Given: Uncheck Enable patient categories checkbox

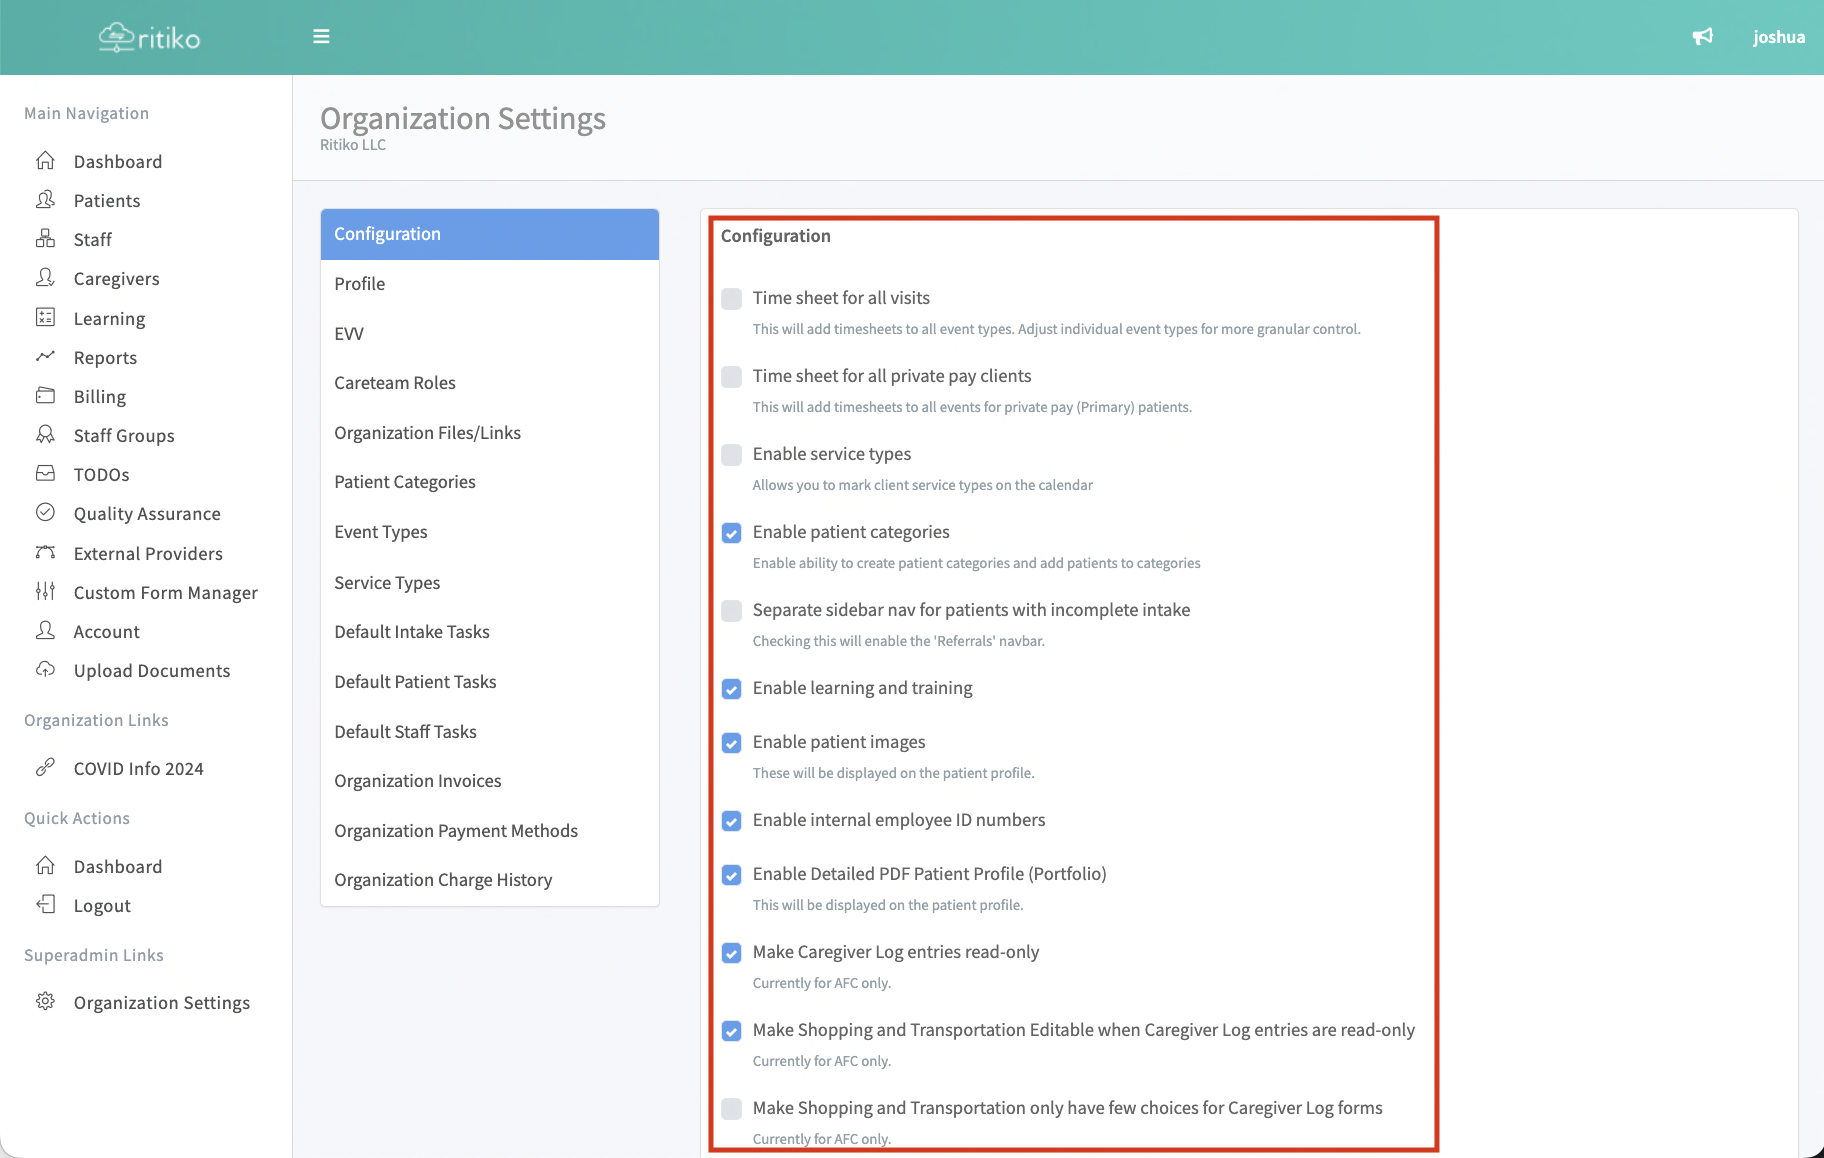Looking at the screenshot, I should (732, 533).
